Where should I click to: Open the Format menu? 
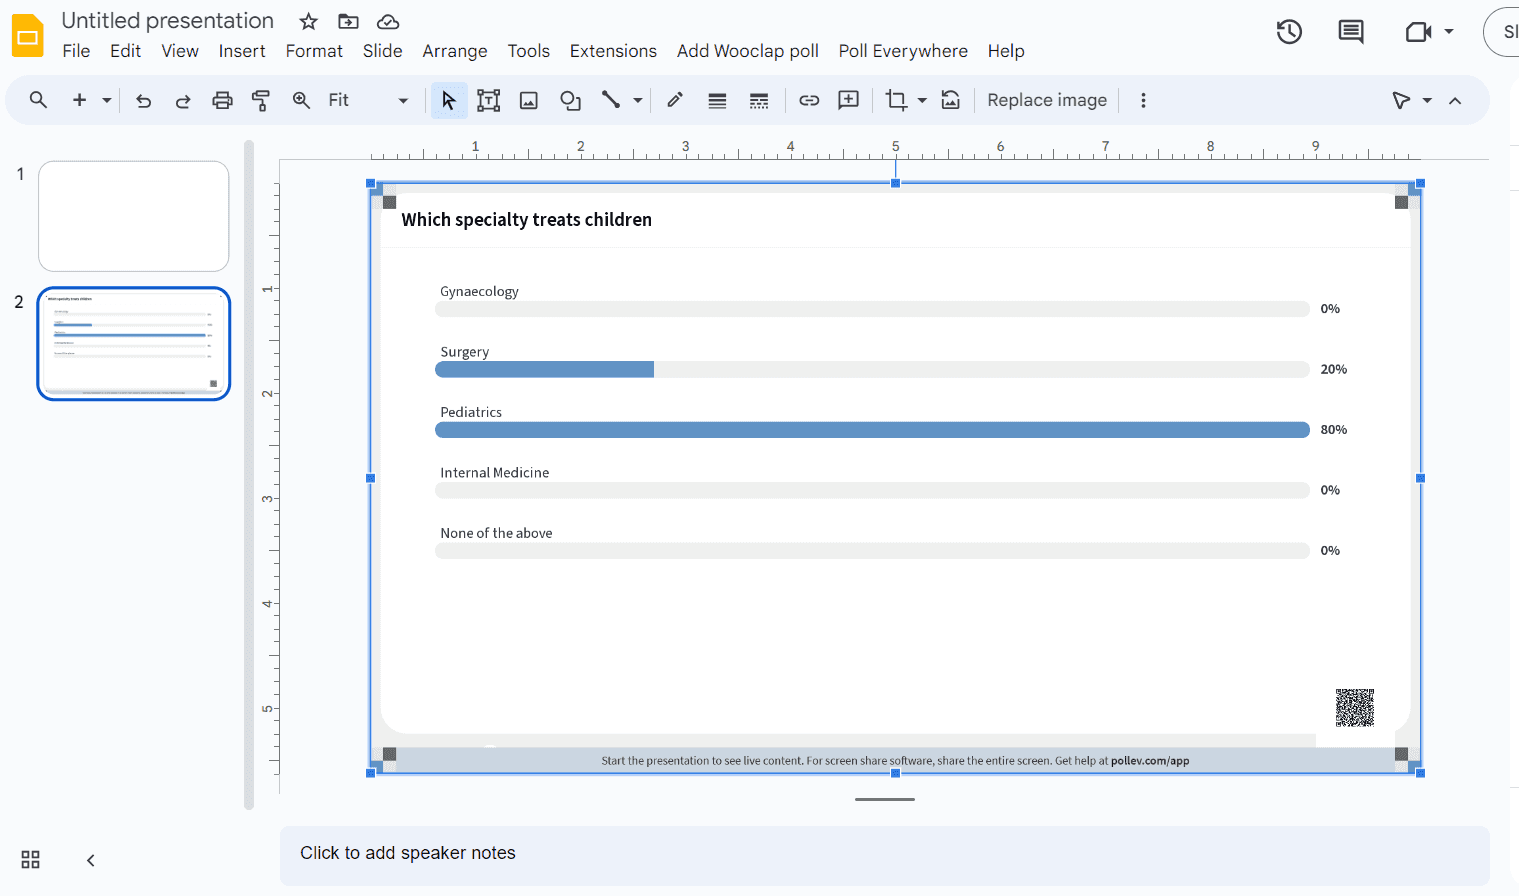pos(314,51)
